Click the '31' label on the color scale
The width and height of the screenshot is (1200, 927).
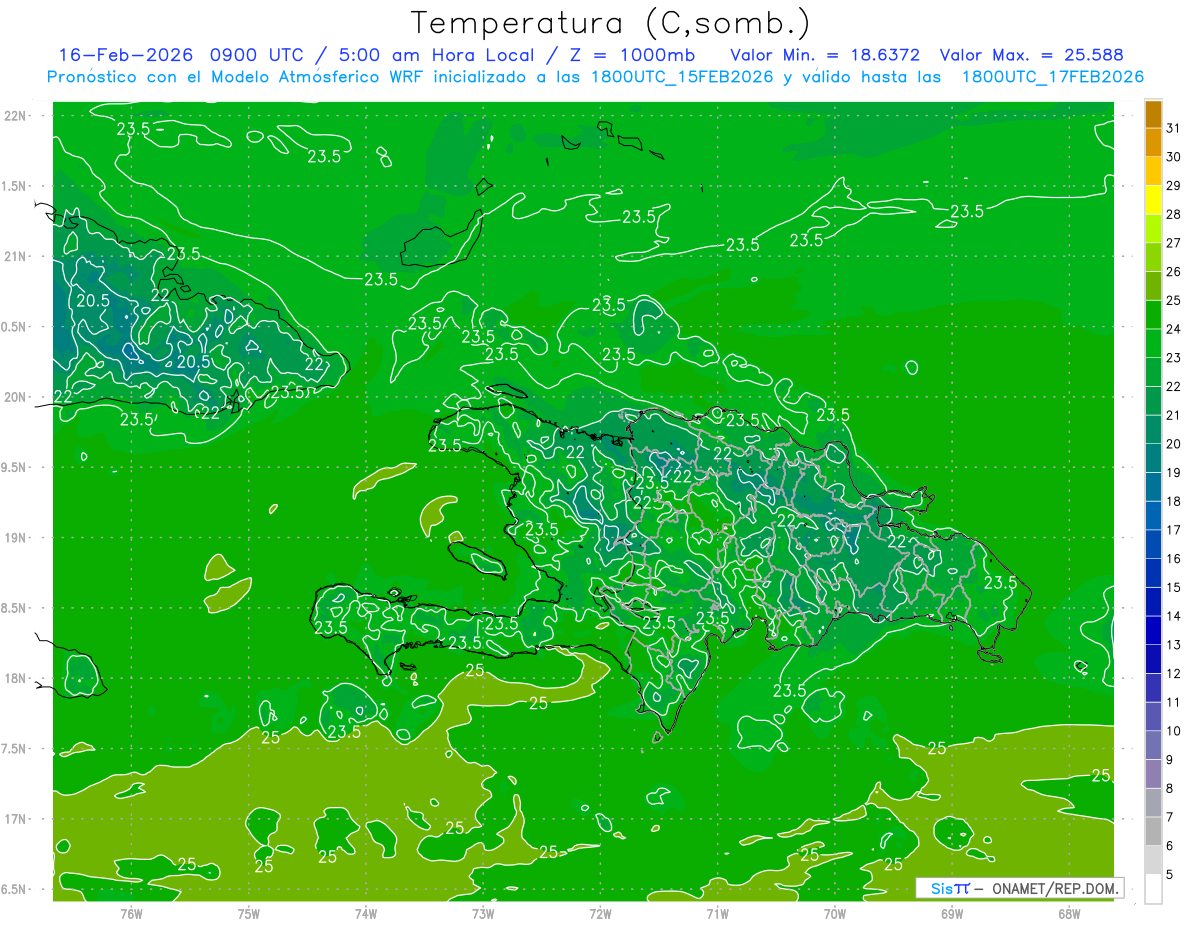pyautogui.click(x=1174, y=128)
